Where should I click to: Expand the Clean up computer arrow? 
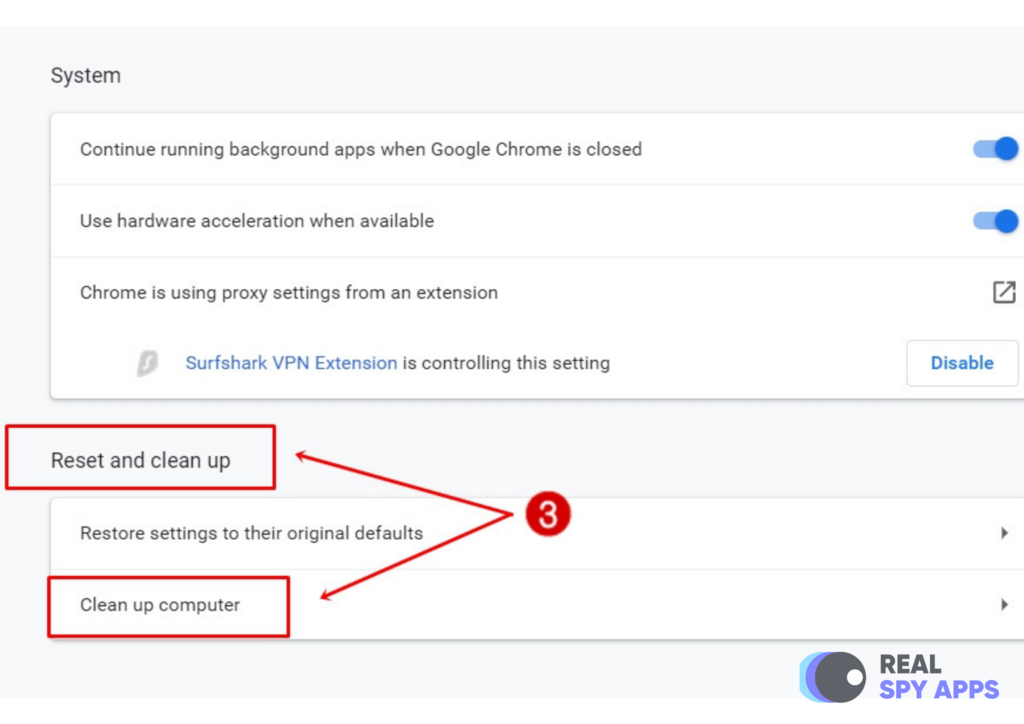[1004, 605]
